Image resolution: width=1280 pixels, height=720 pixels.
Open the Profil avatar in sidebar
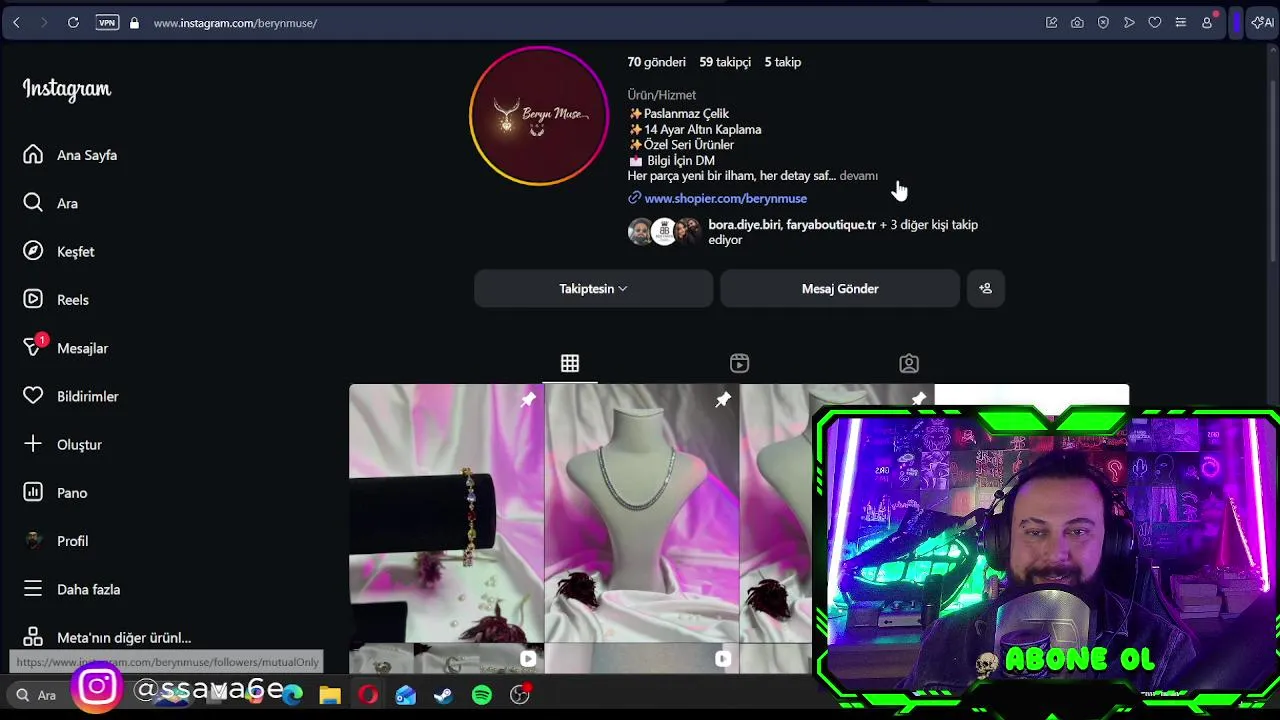click(33, 541)
